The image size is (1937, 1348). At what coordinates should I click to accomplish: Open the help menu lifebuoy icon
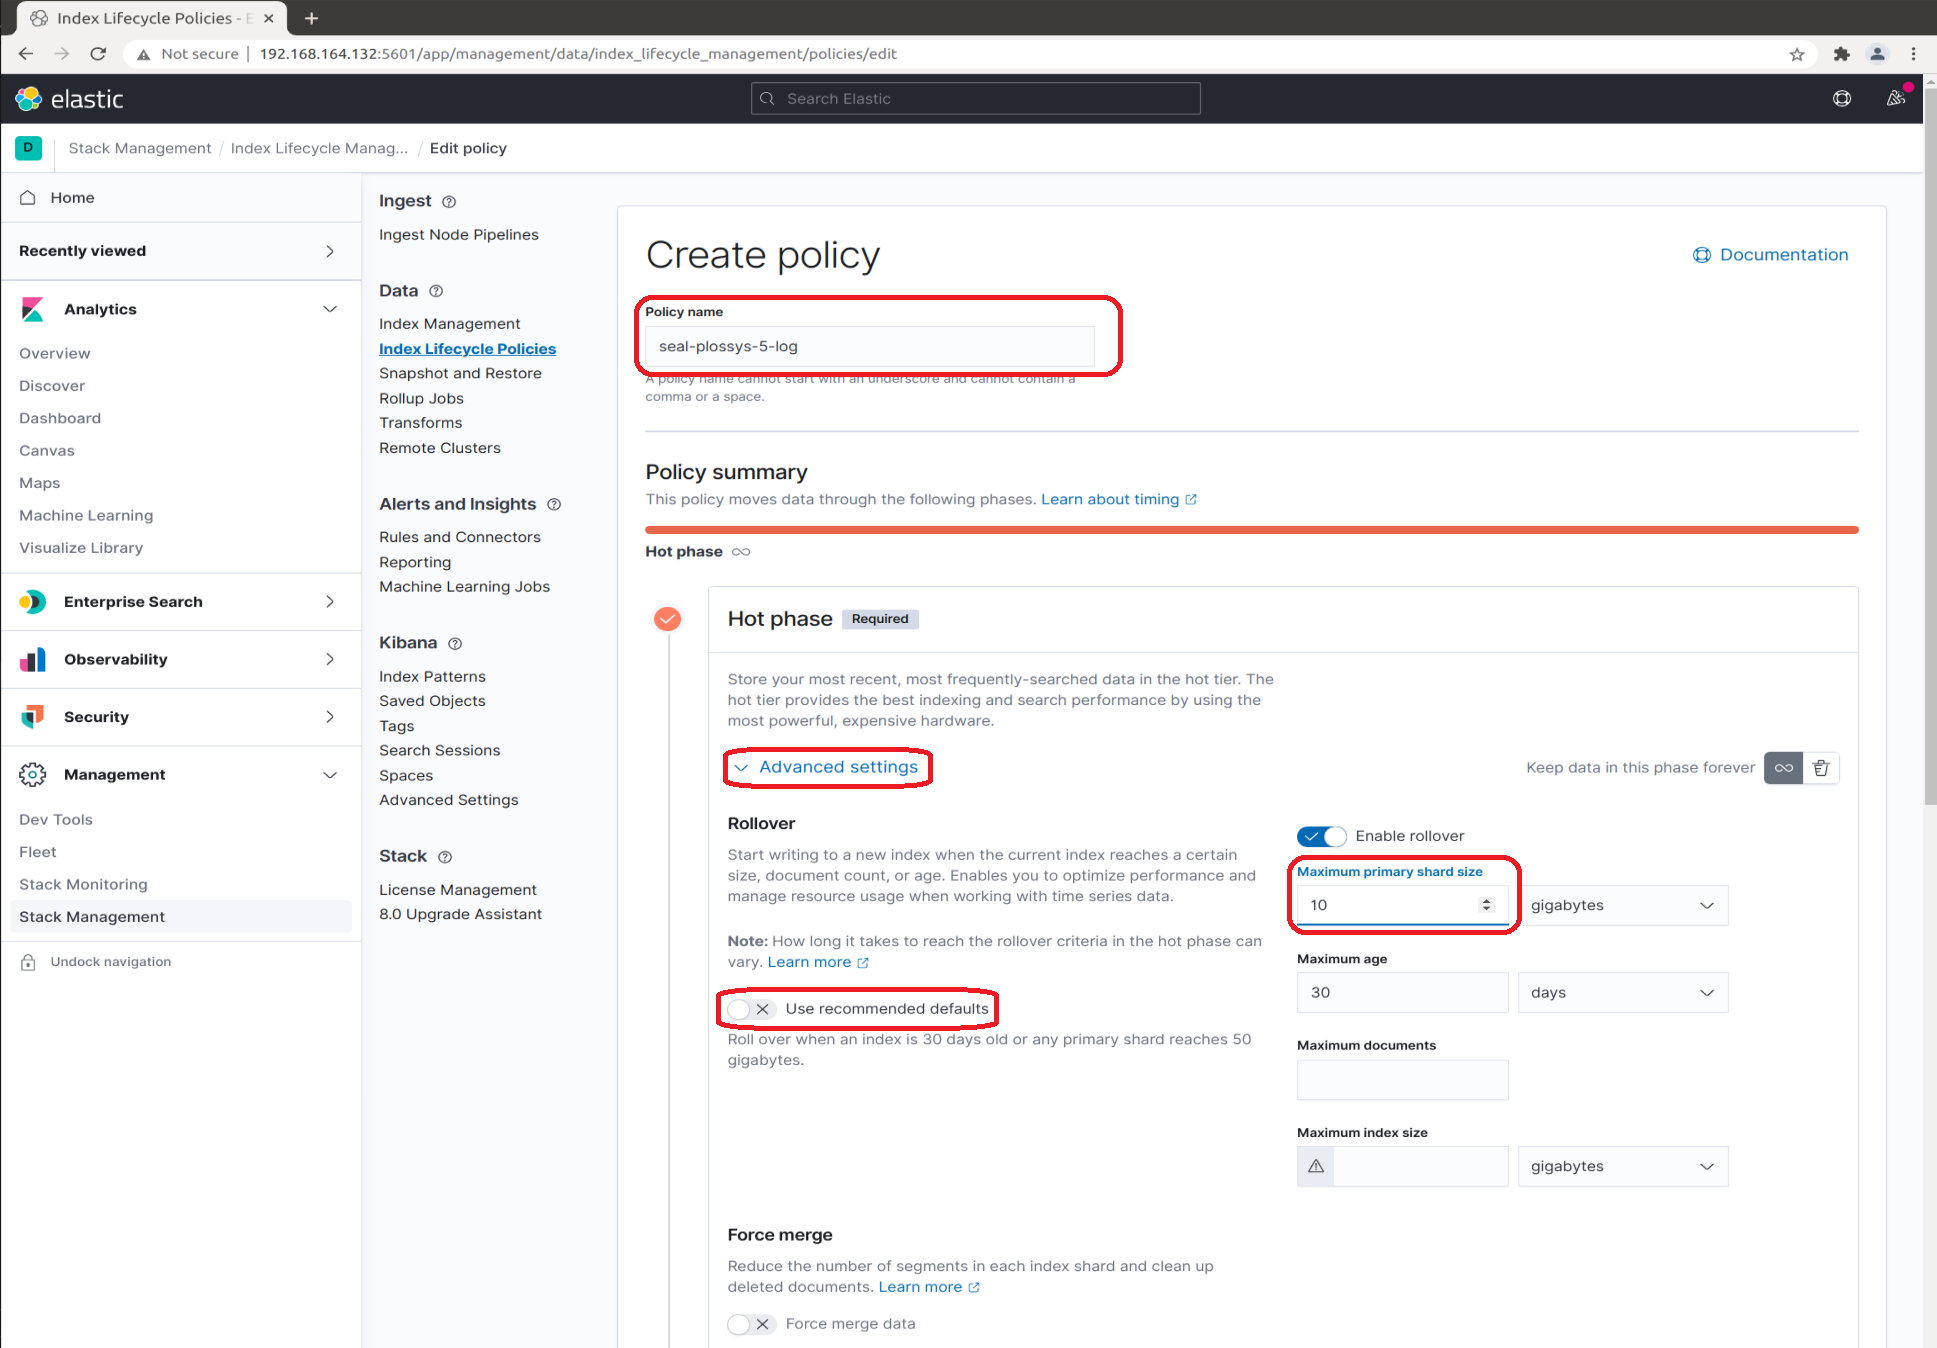pos(1841,98)
